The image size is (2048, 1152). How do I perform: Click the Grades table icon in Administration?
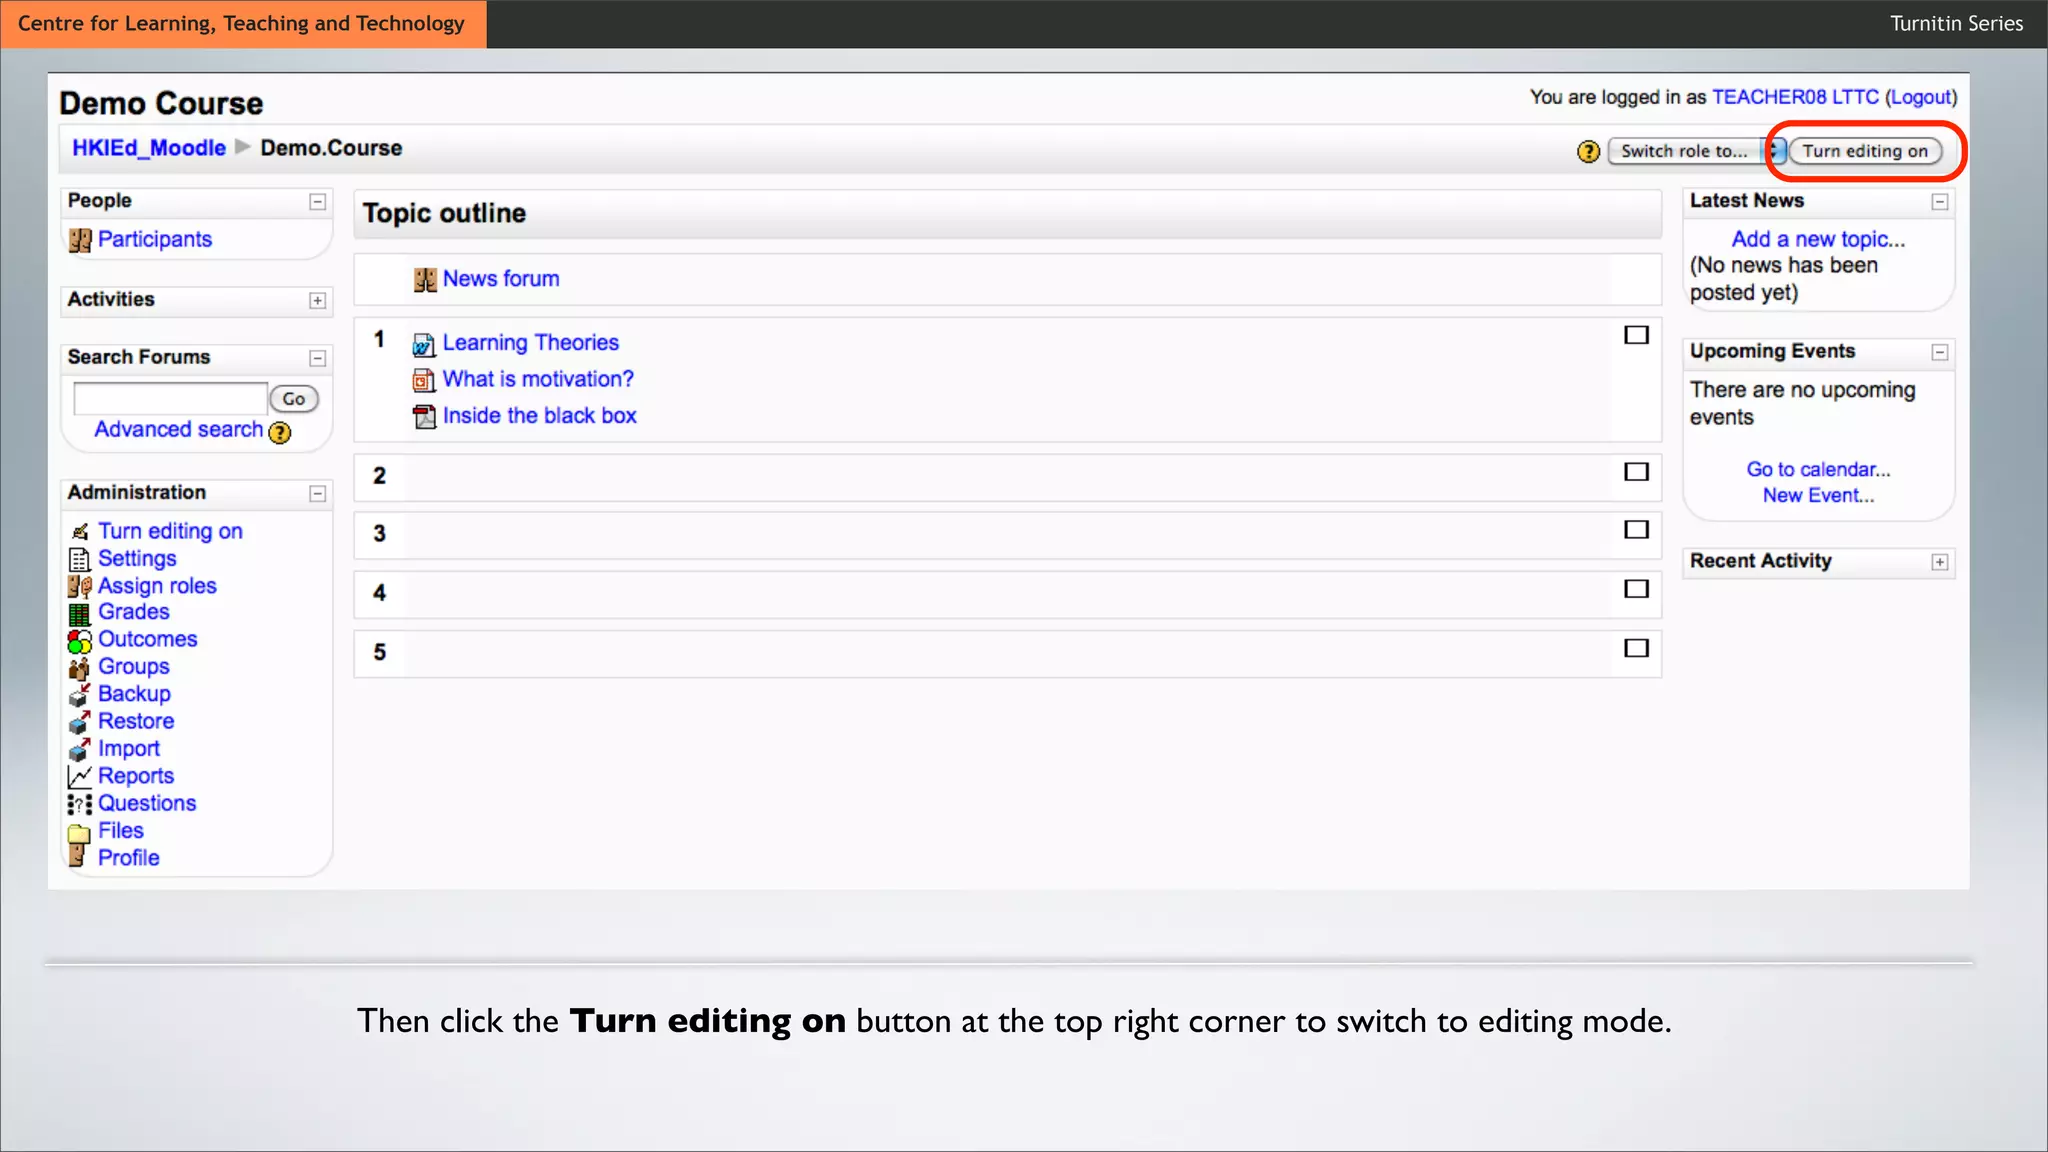point(79,613)
